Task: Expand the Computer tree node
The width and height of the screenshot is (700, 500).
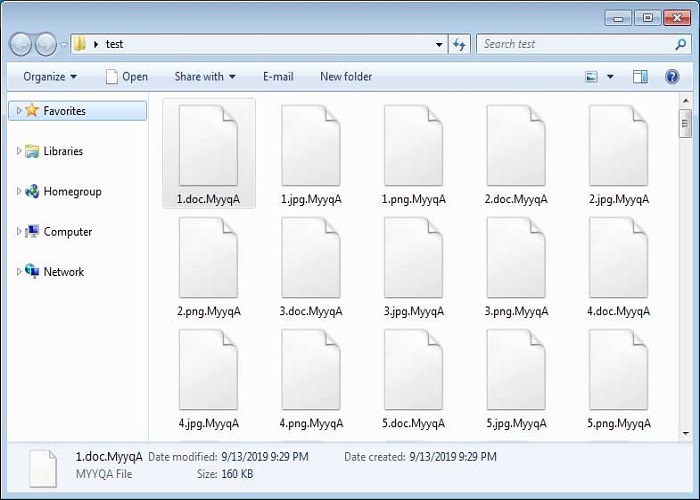Action: (x=18, y=231)
